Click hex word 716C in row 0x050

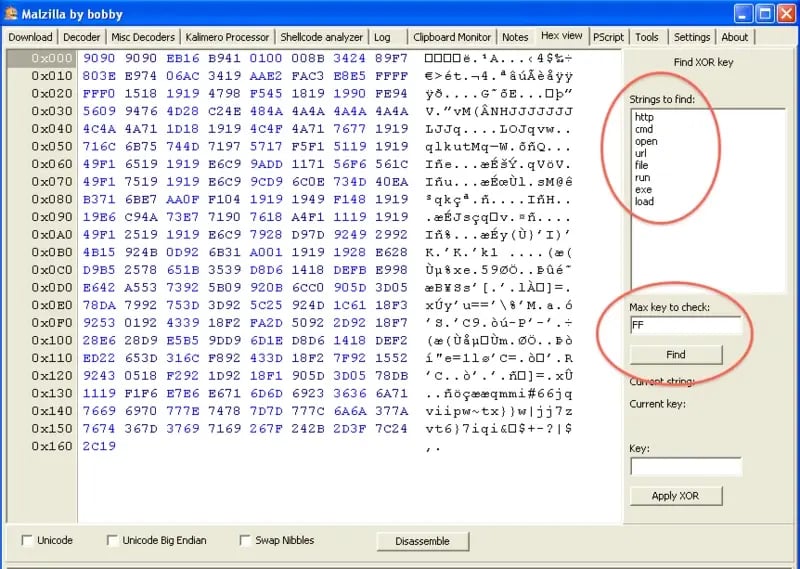point(99,146)
